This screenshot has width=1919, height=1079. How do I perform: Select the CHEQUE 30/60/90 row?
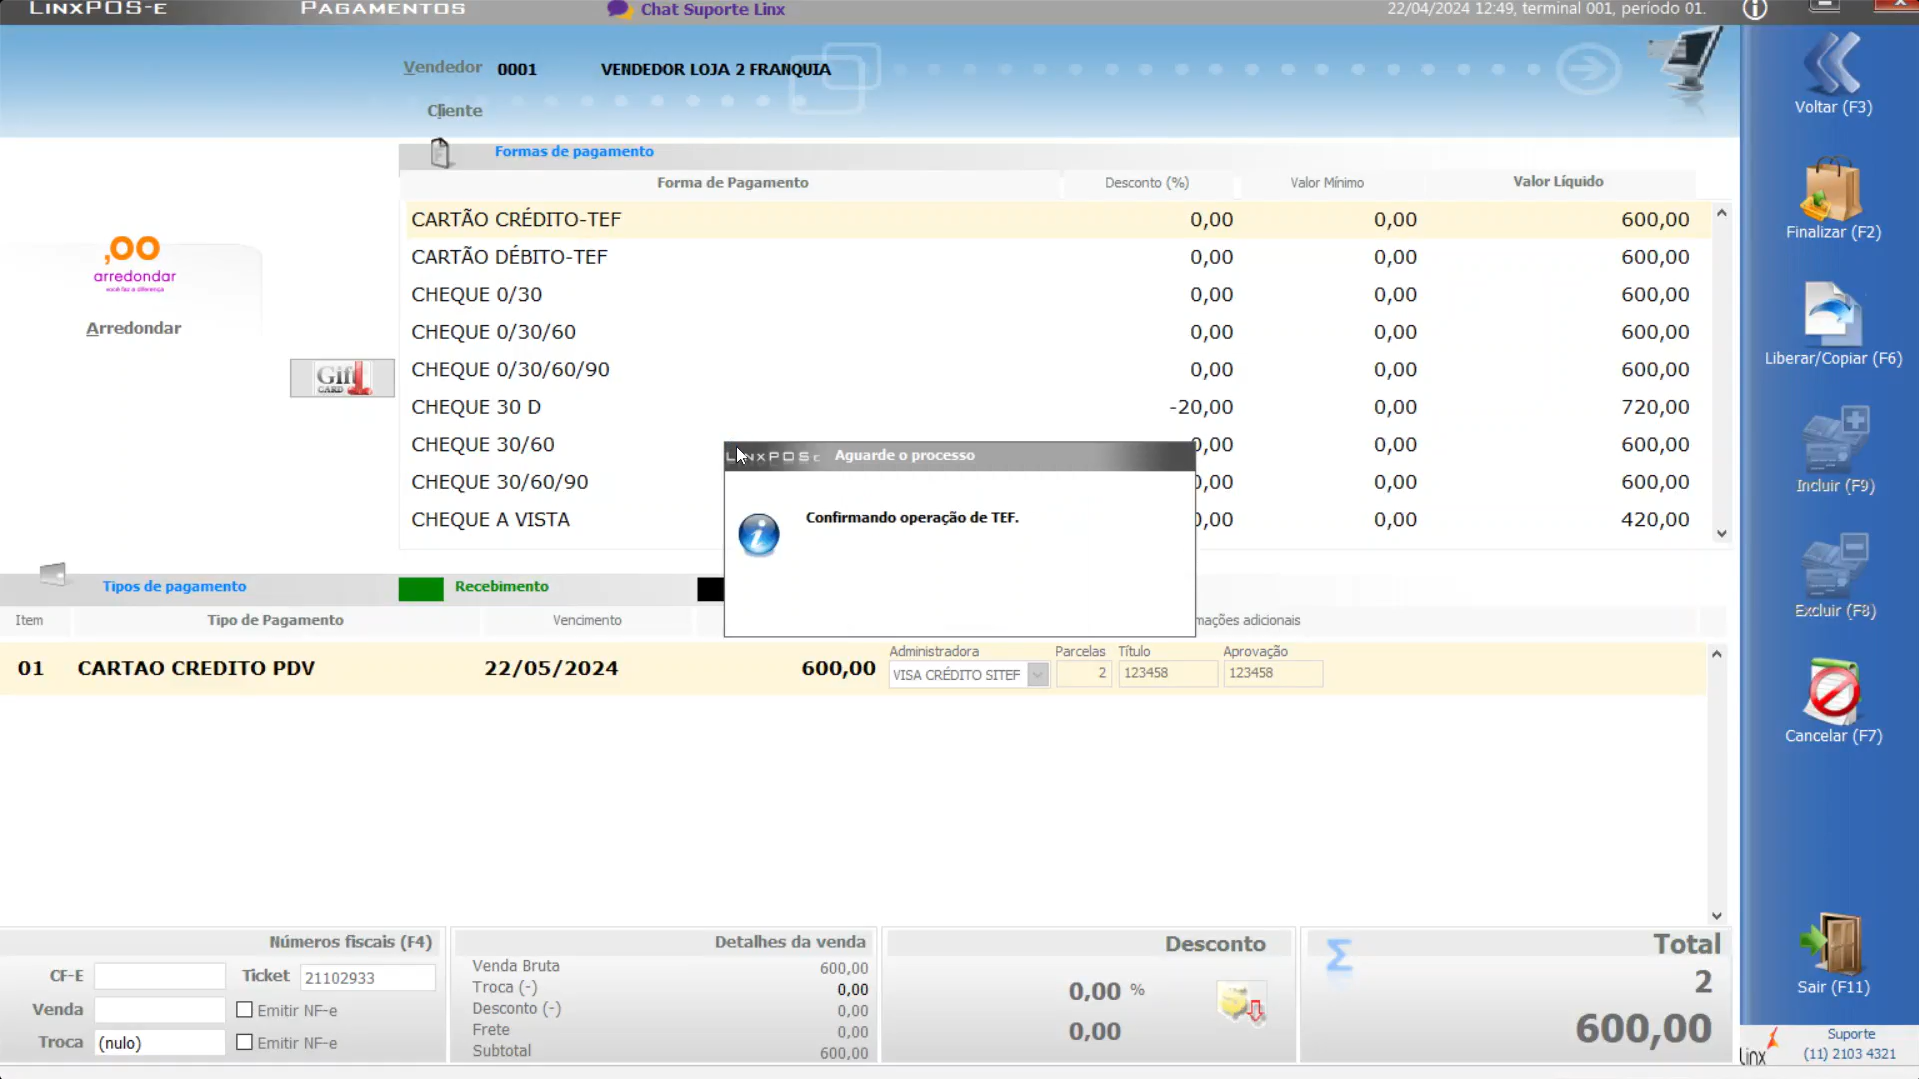pyautogui.click(x=1055, y=482)
